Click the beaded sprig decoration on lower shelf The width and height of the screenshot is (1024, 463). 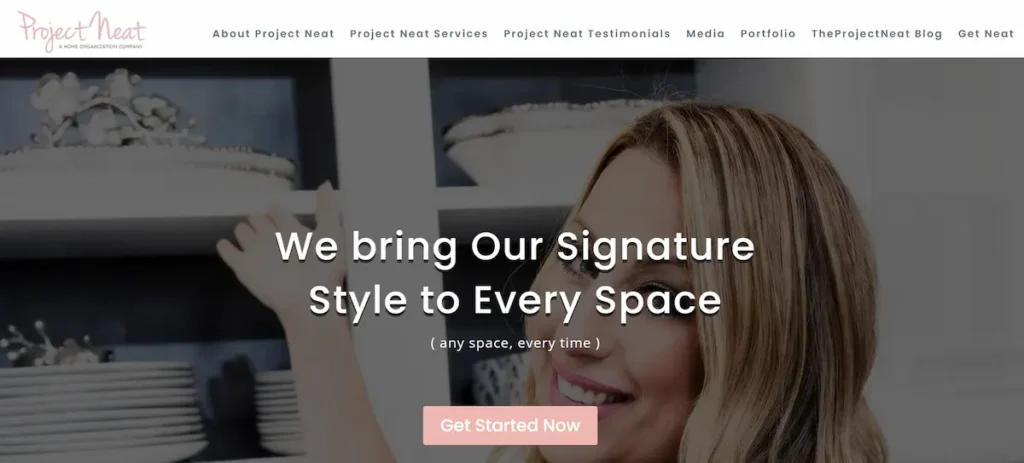(x=46, y=343)
